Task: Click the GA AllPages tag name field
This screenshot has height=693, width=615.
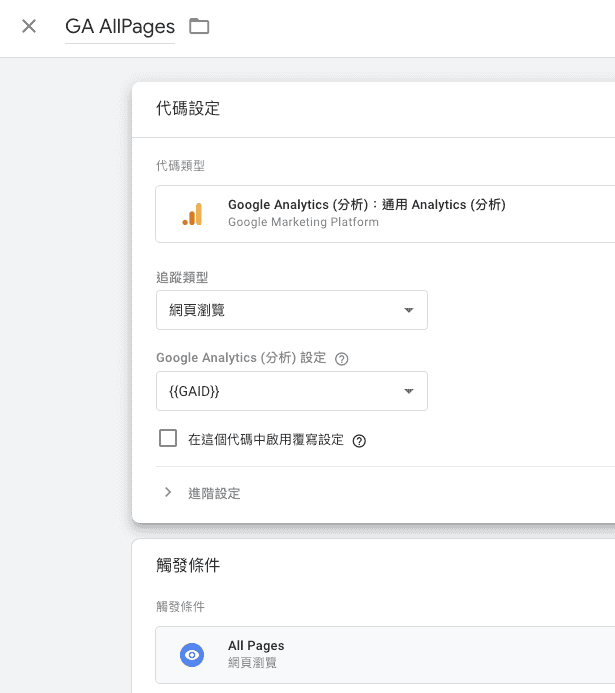Action: (119, 27)
